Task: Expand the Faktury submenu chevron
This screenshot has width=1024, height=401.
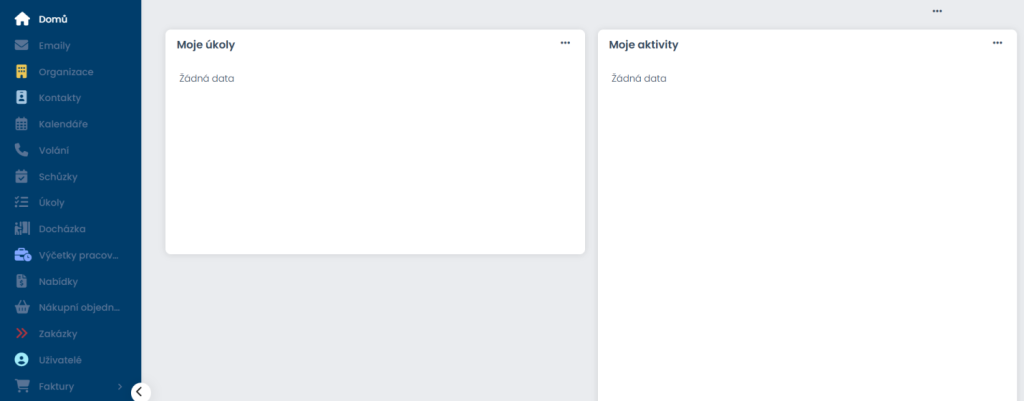Action: (x=120, y=386)
